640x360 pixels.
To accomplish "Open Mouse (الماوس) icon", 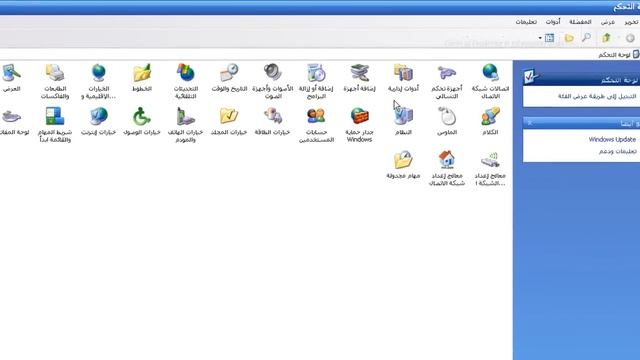I will point(447,116).
